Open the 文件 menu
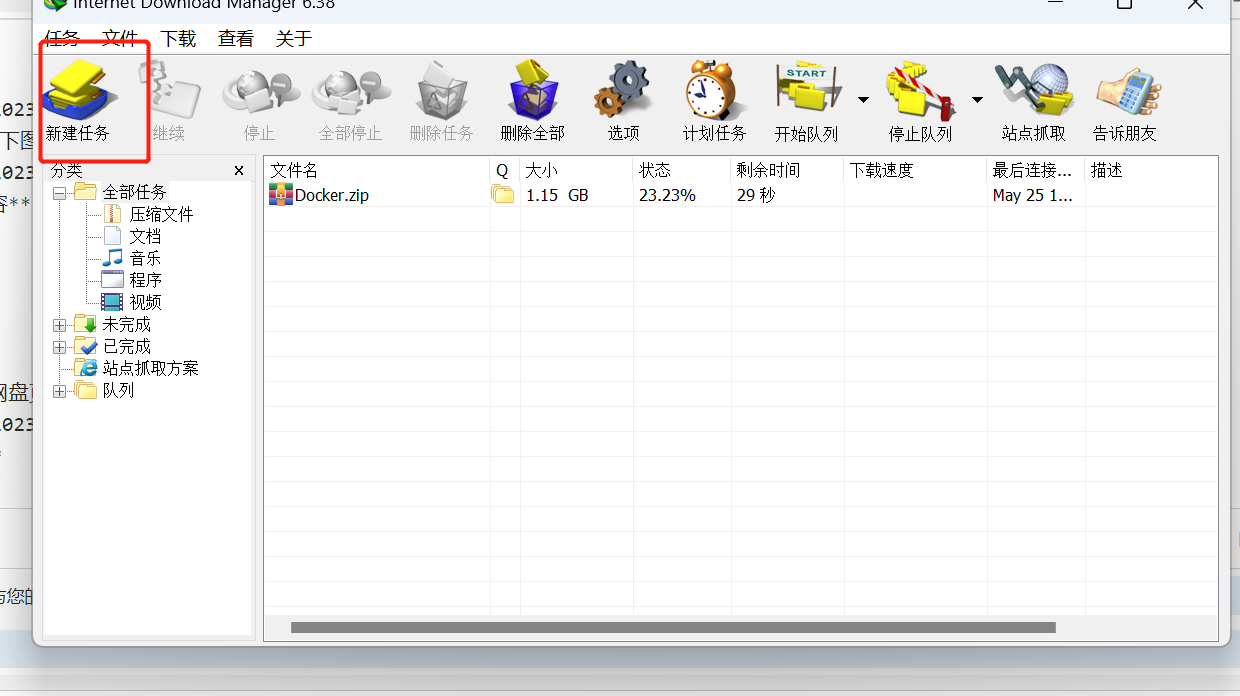Image resolution: width=1240 pixels, height=696 pixels. click(120, 39)
